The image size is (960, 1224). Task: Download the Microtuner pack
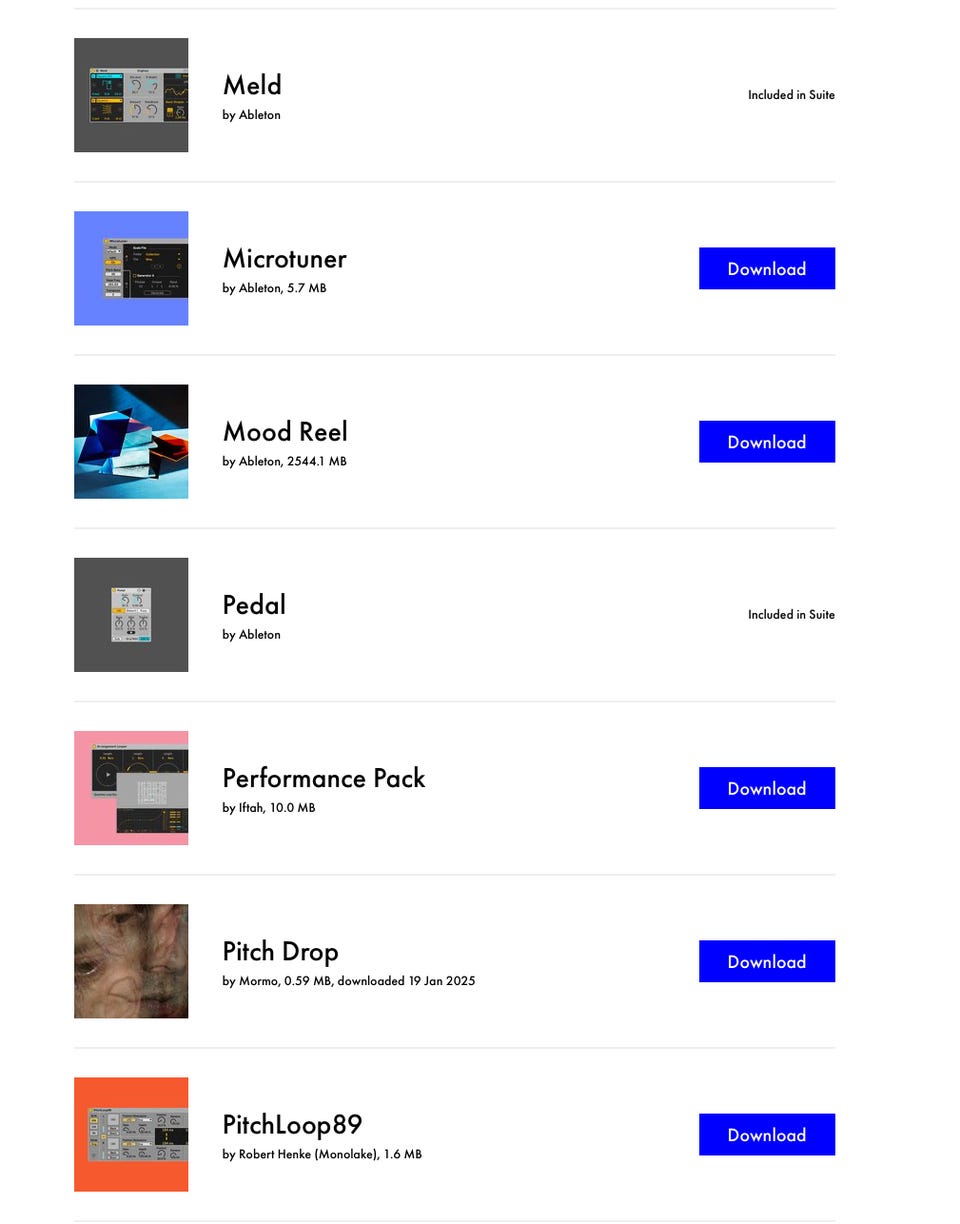[x=766, y=268]
